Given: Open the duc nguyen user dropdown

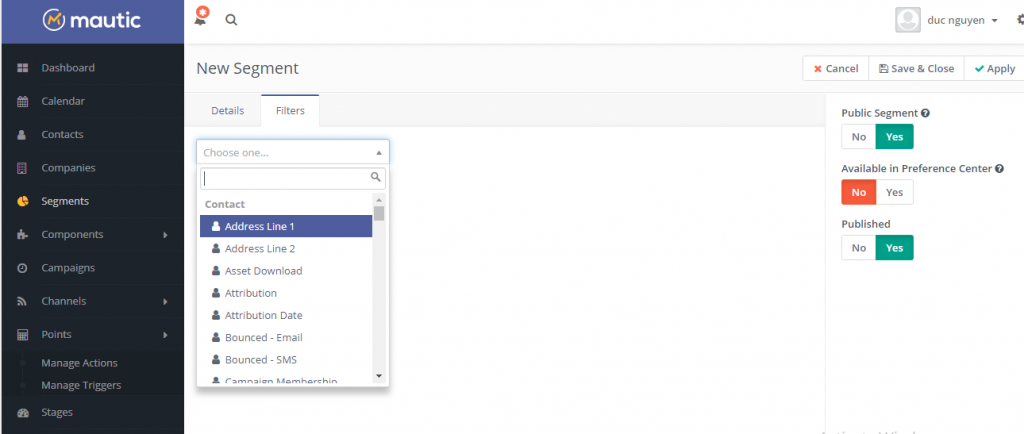Looking at the screenshot, I should coord(948,20).
